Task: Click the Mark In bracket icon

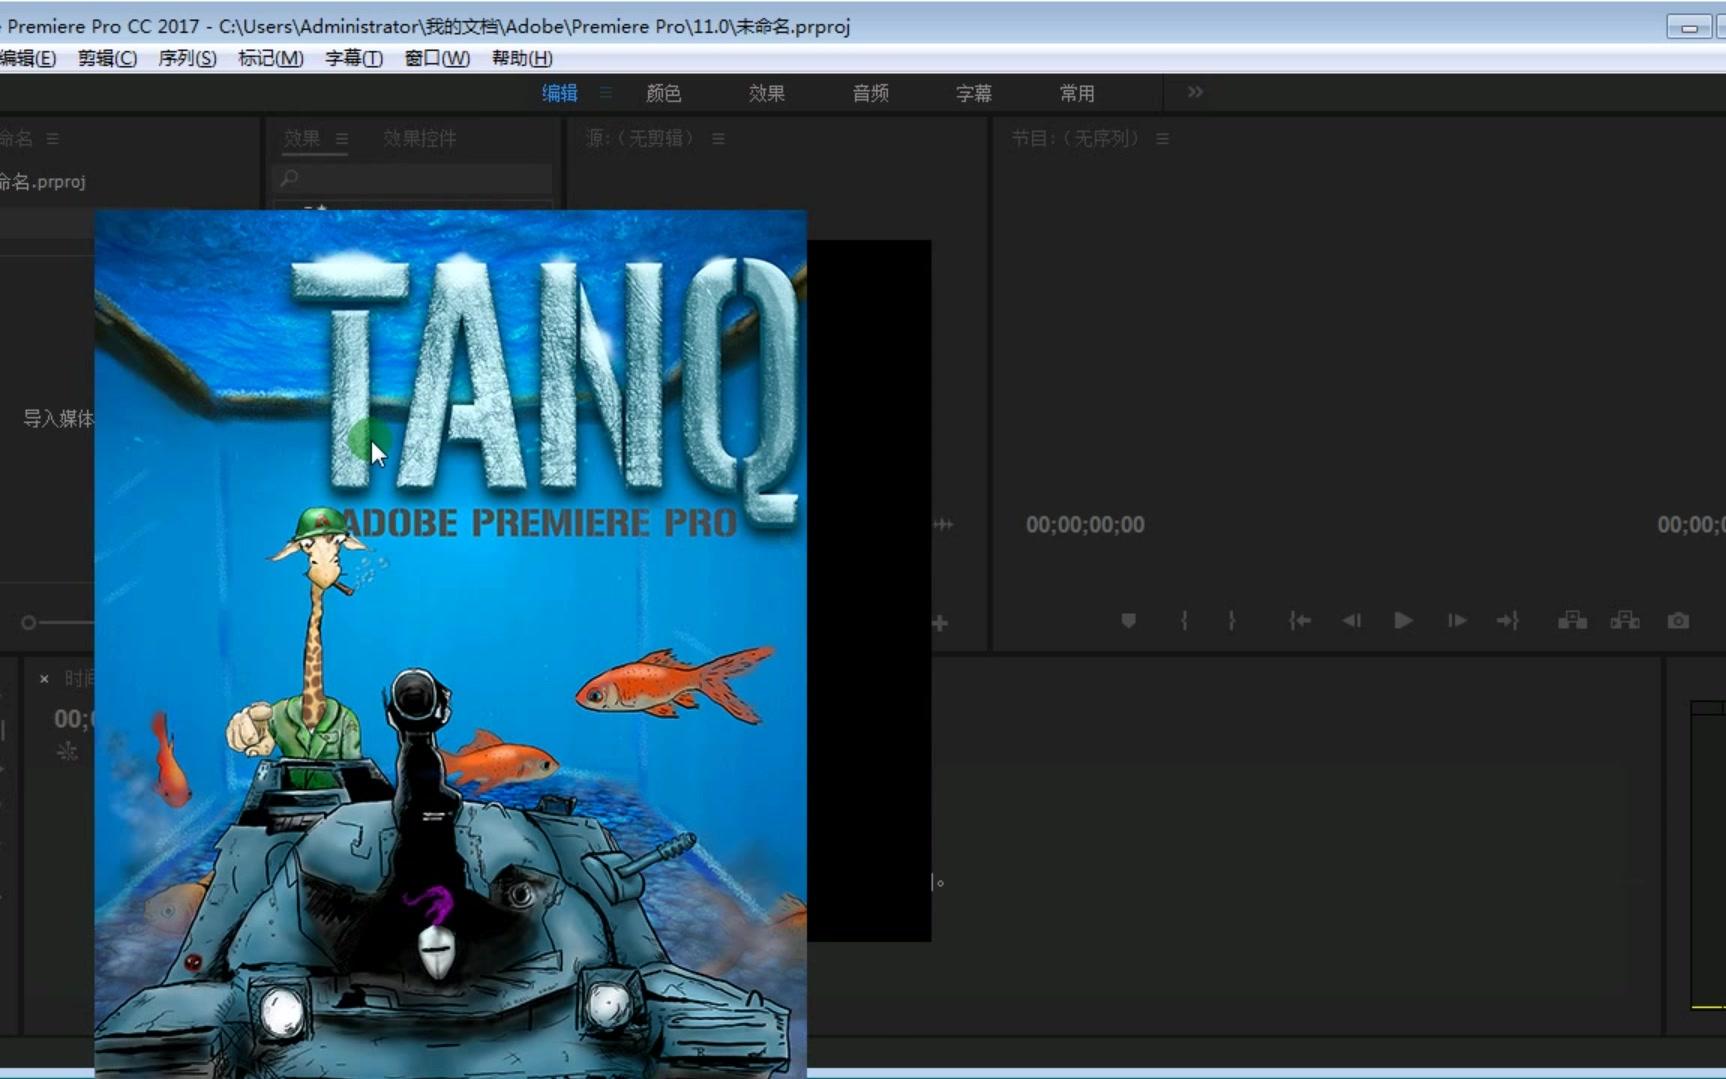Action: [x=1184, y=621]
